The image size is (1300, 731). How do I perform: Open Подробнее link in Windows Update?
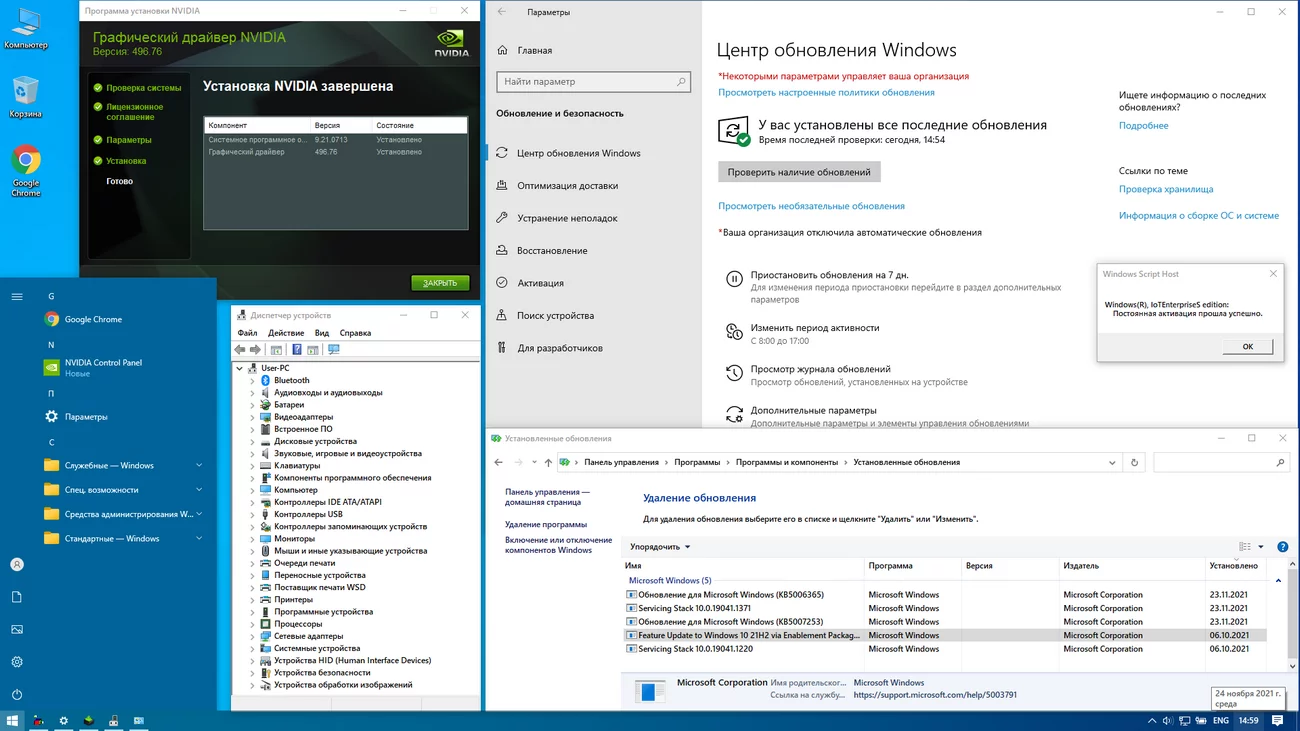point(1143,126)
